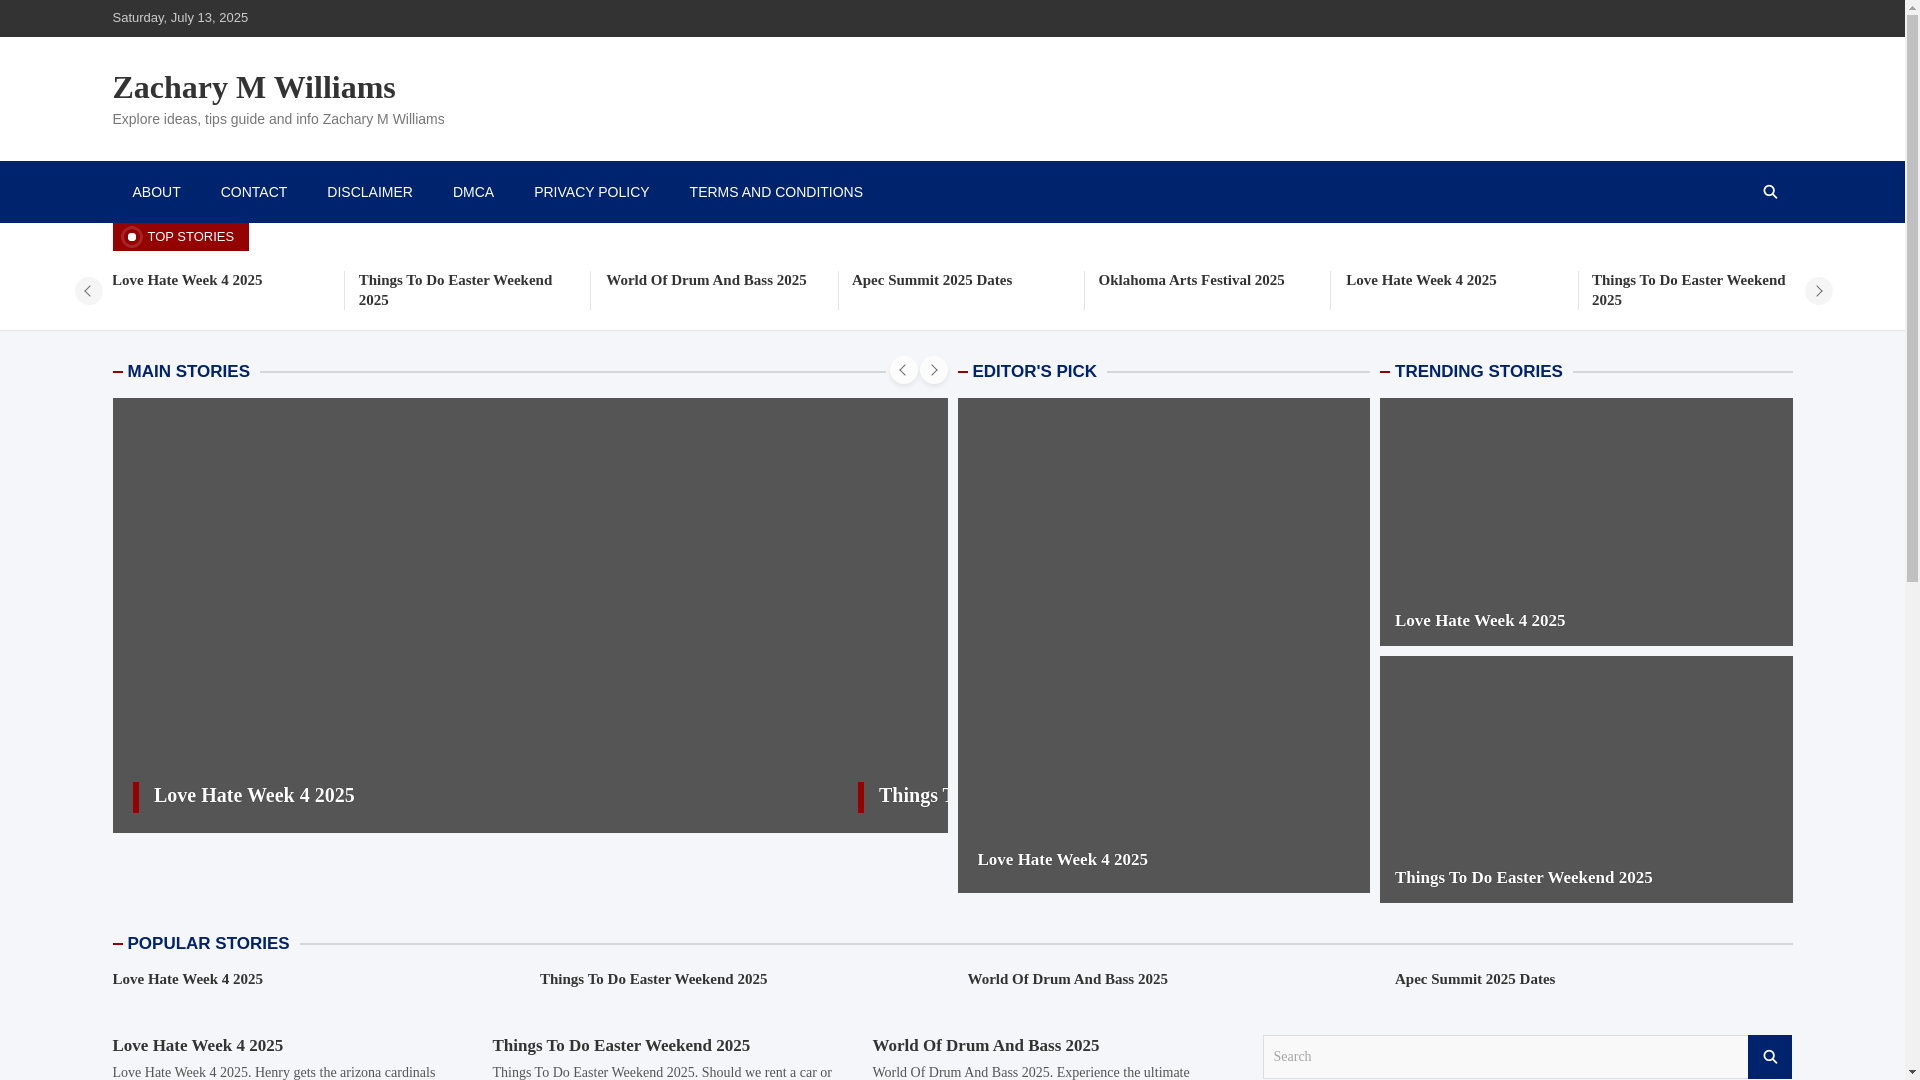This screenshot has width=1920, height=1080.
Task: Open Apec Summit 2025 Dates ticker story
Action: (932, 280)
